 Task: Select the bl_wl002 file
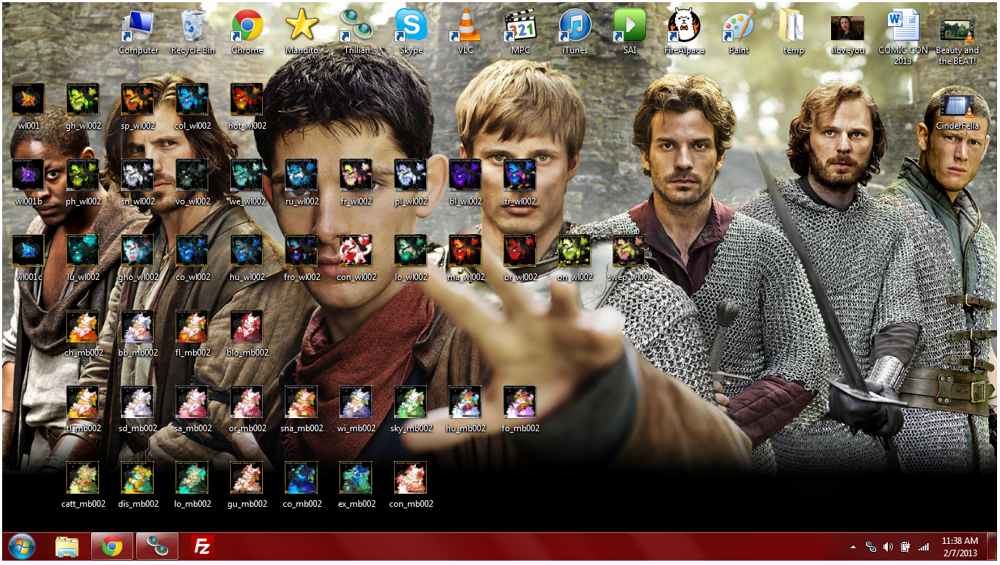pos(466,183)
